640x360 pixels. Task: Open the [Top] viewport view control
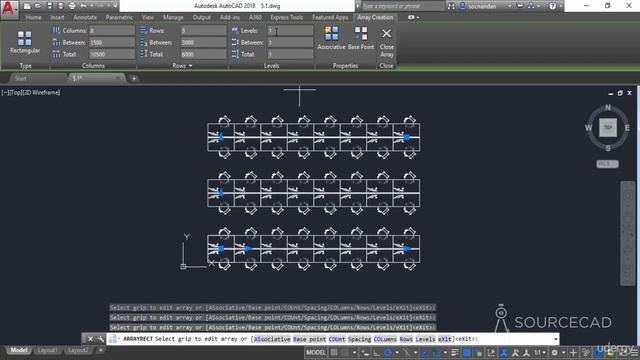pyautogui.click(x=16, y=93)
